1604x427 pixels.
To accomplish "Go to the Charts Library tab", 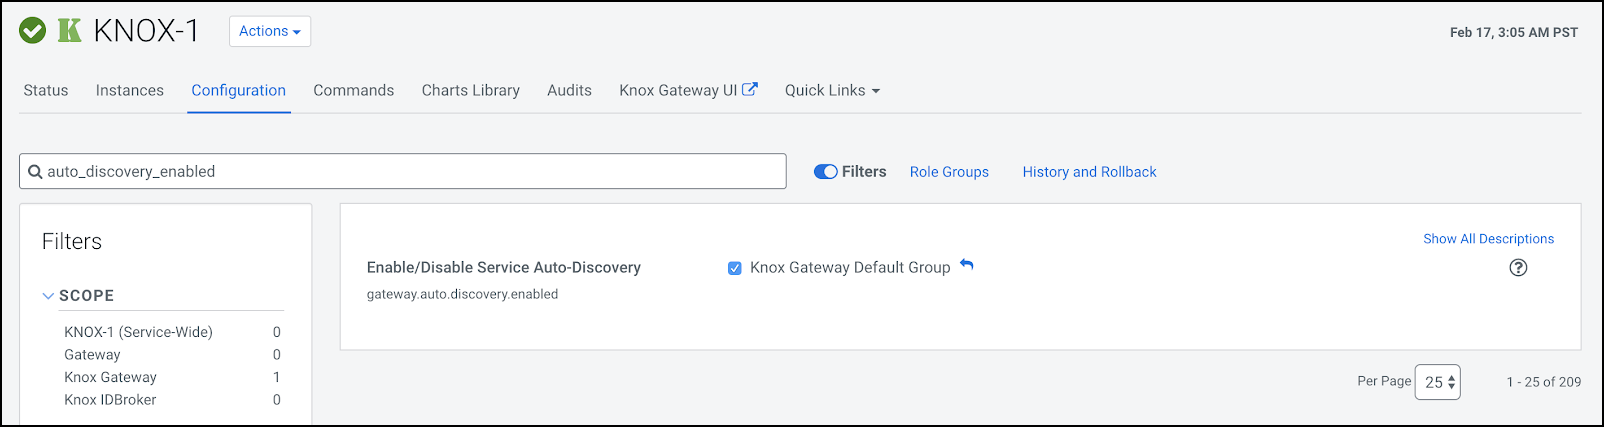I will [x=471, y=90].
